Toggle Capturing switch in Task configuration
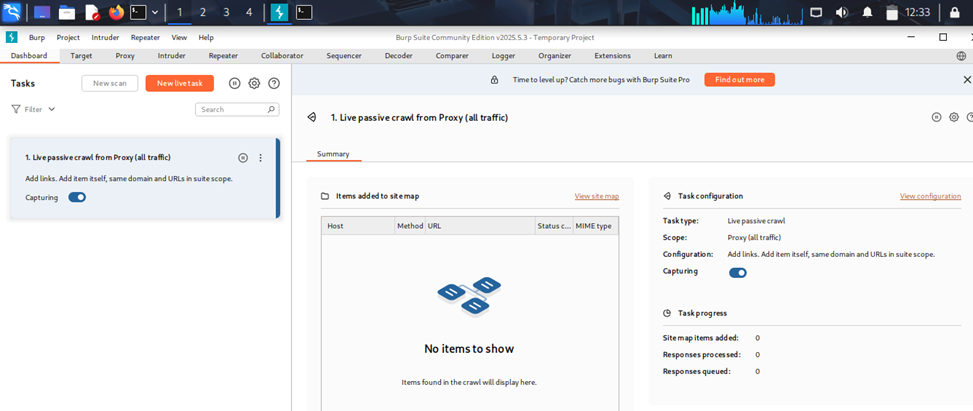 tap(738, 273)
